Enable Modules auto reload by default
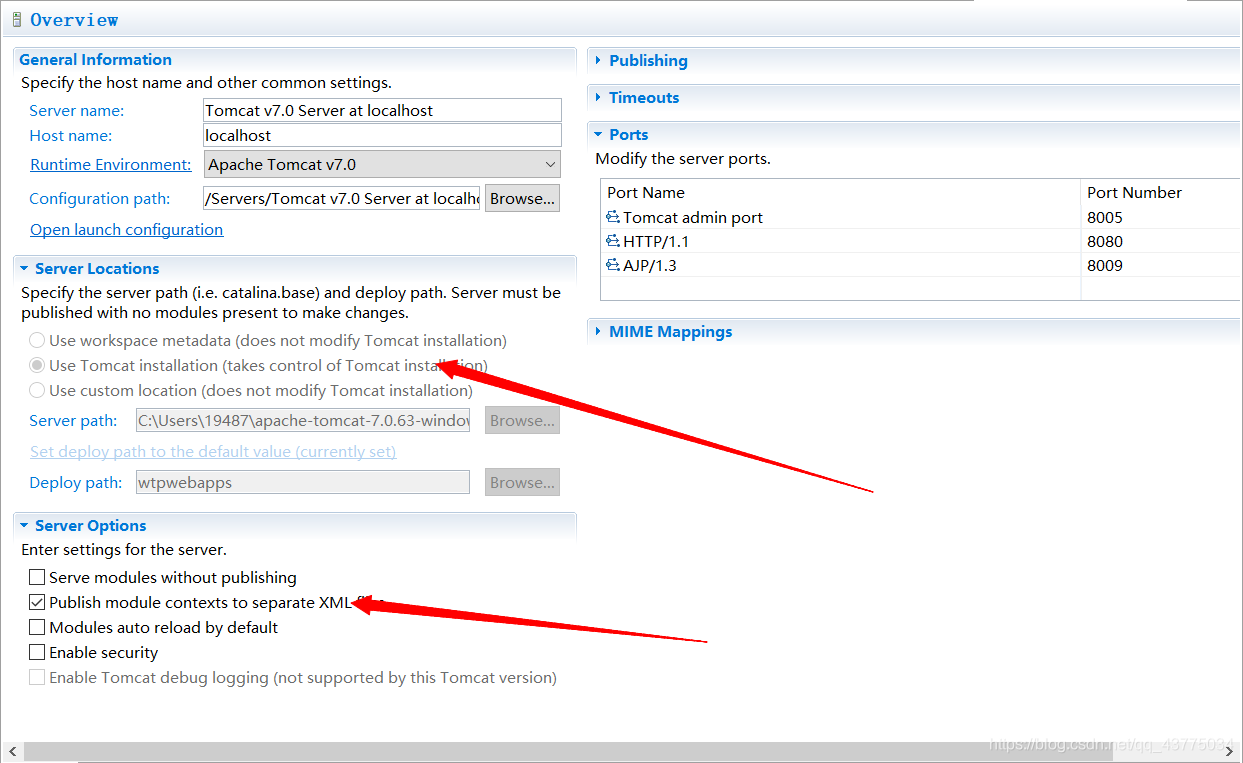The height and width of the screenshot is (763, 1243). [x=37, y=627]
